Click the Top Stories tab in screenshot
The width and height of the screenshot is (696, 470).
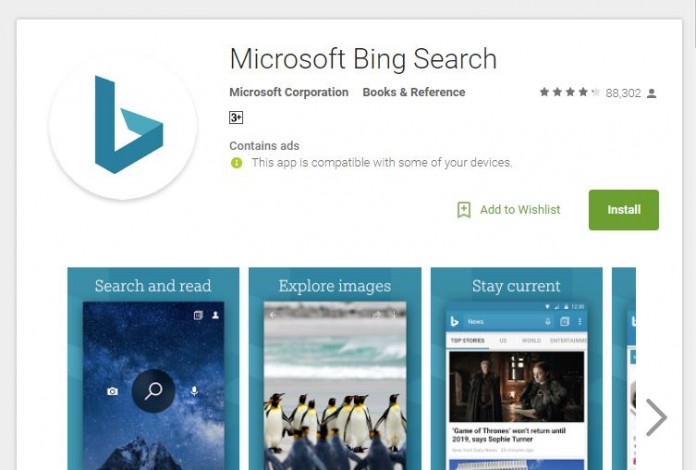coord(467,340)
